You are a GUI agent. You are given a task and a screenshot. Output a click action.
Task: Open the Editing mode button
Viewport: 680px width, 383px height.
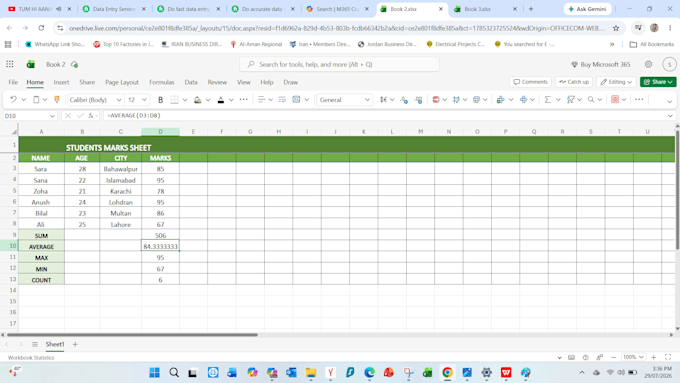point(616,82)
